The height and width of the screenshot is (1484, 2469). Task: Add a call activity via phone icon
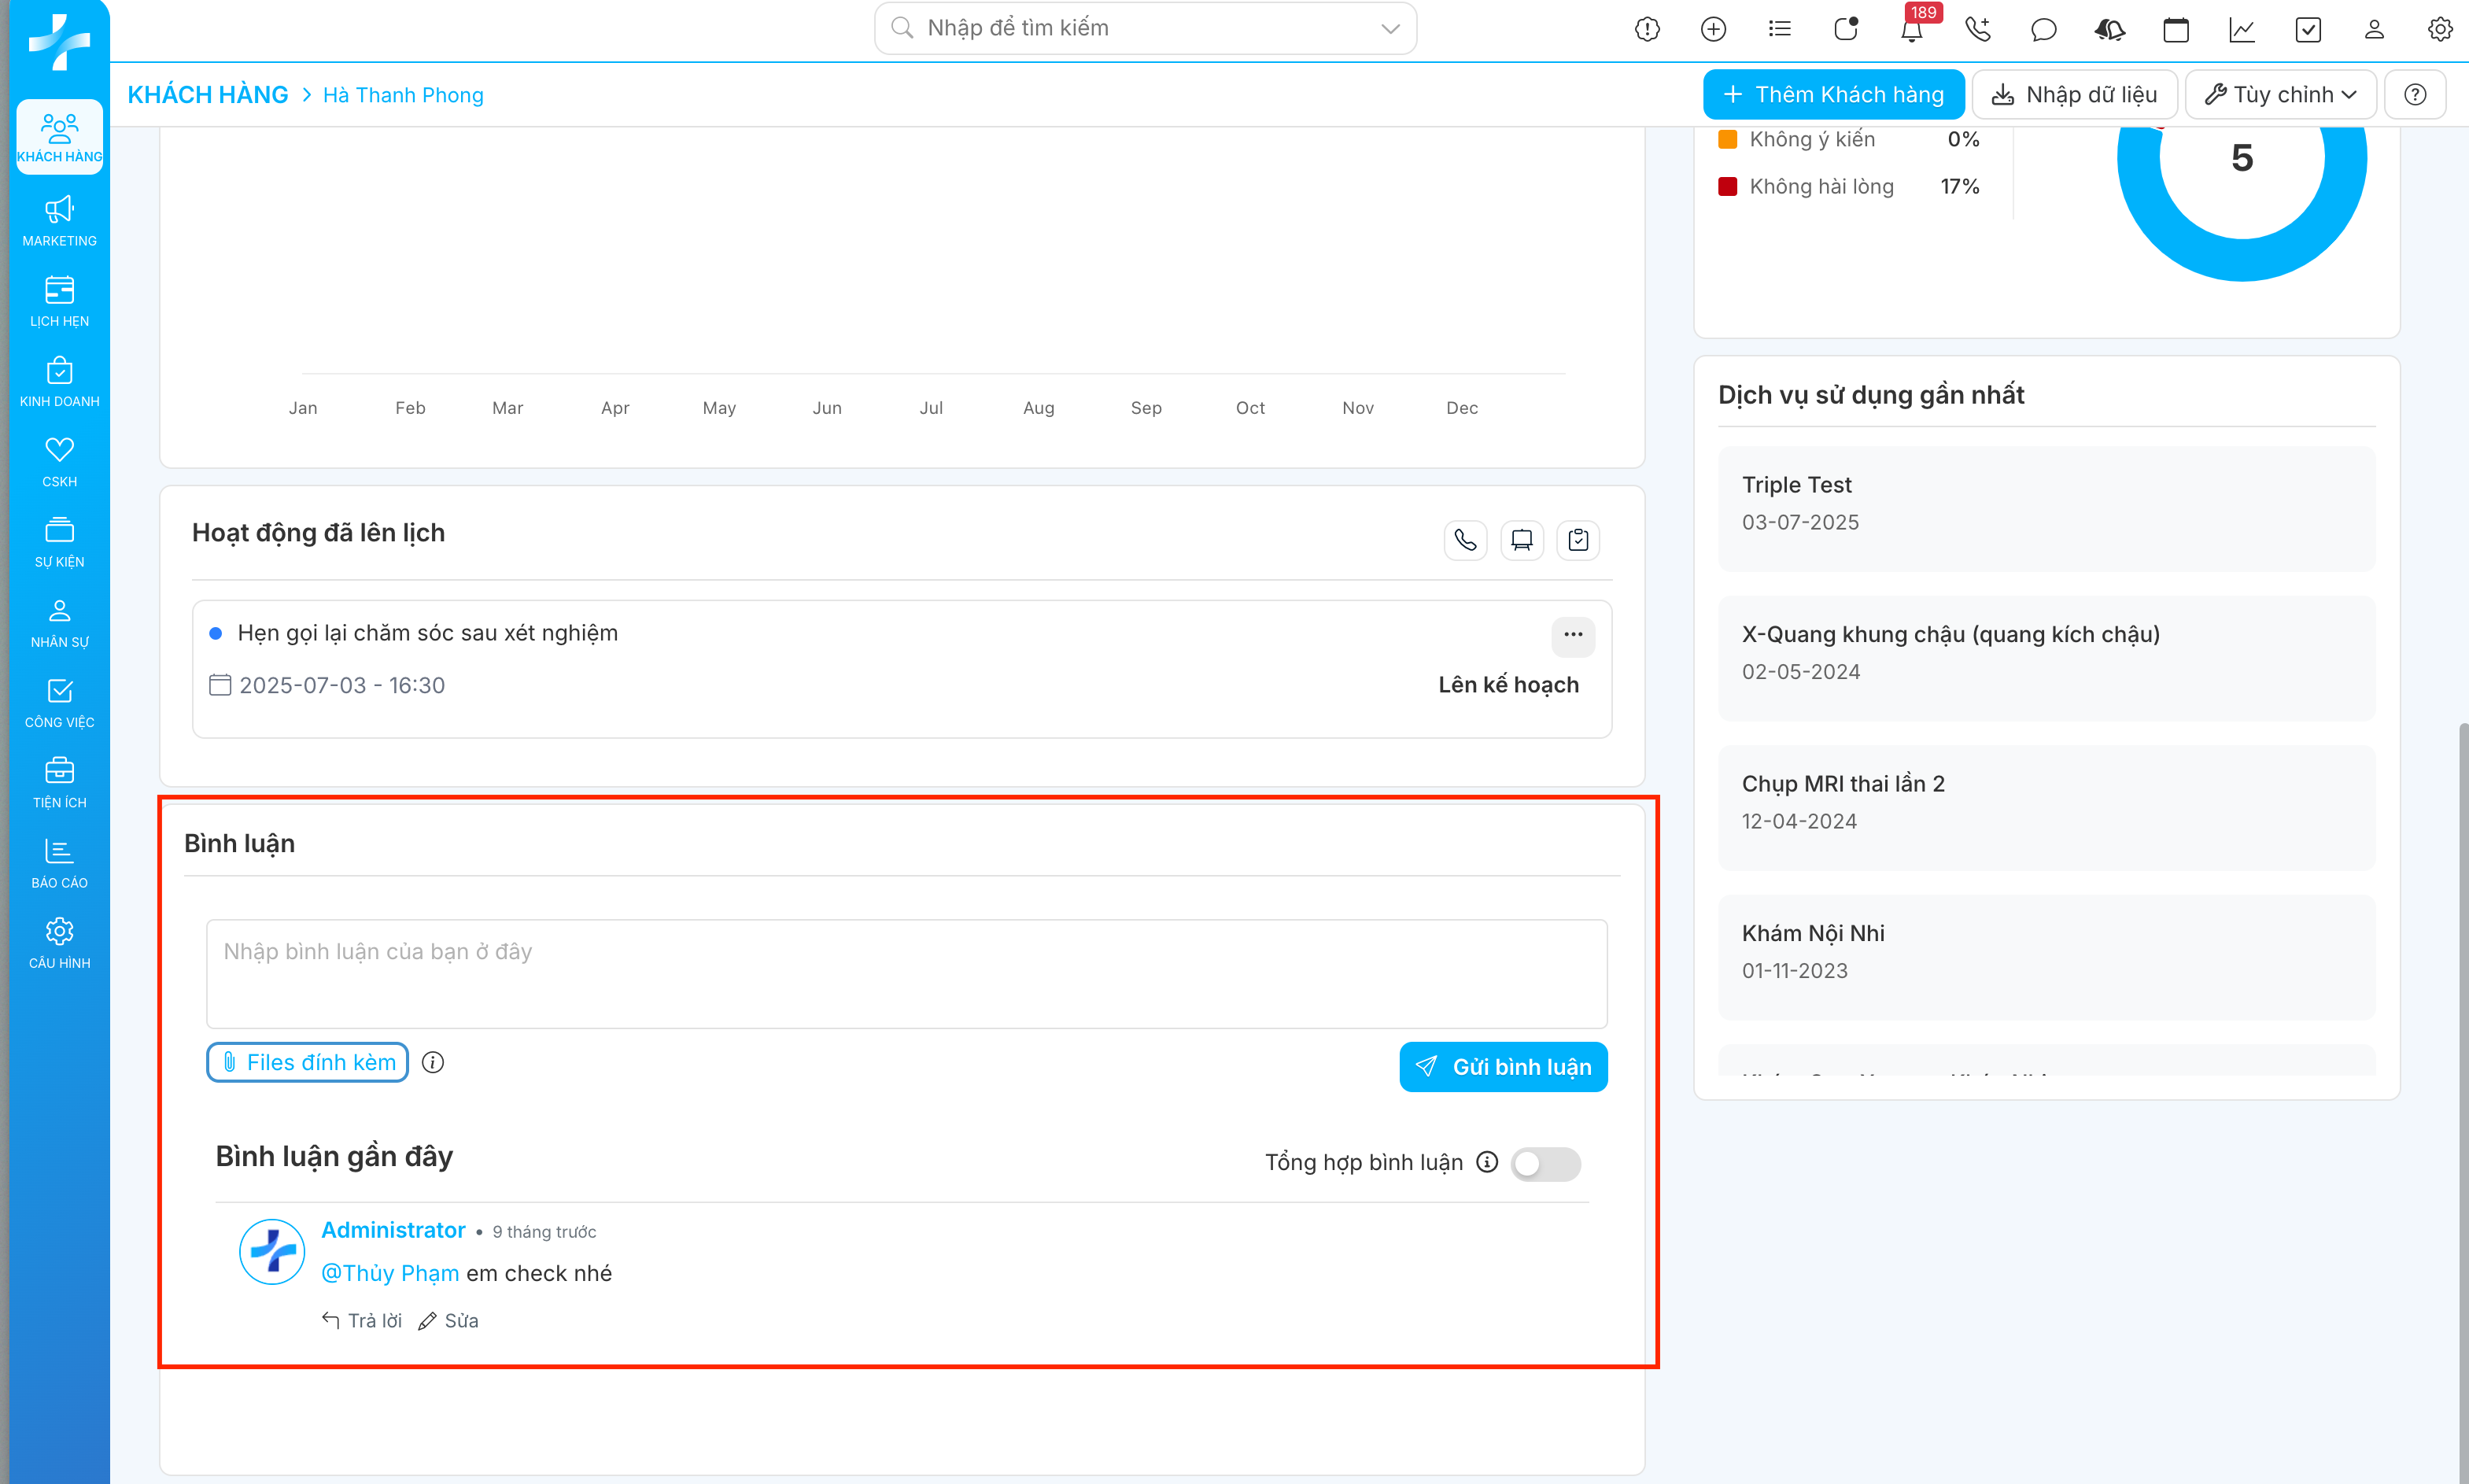(1465, 540)
